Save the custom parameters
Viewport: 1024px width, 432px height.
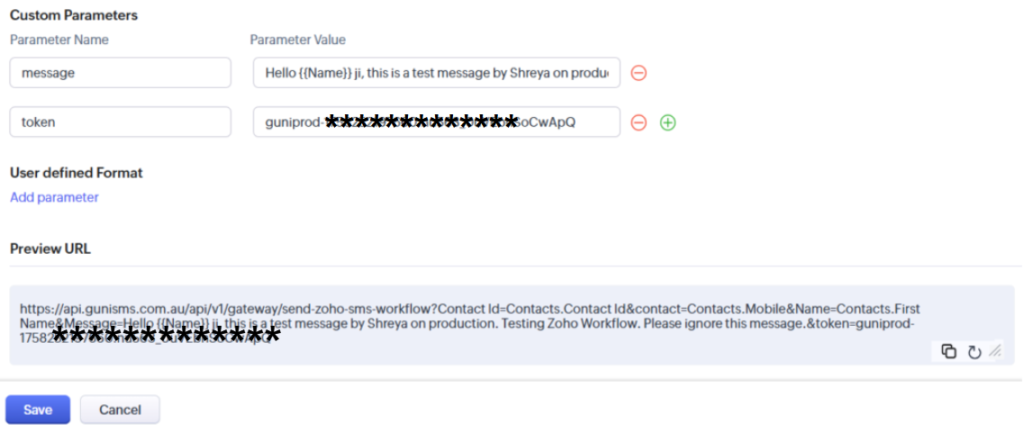click(38, 409)
